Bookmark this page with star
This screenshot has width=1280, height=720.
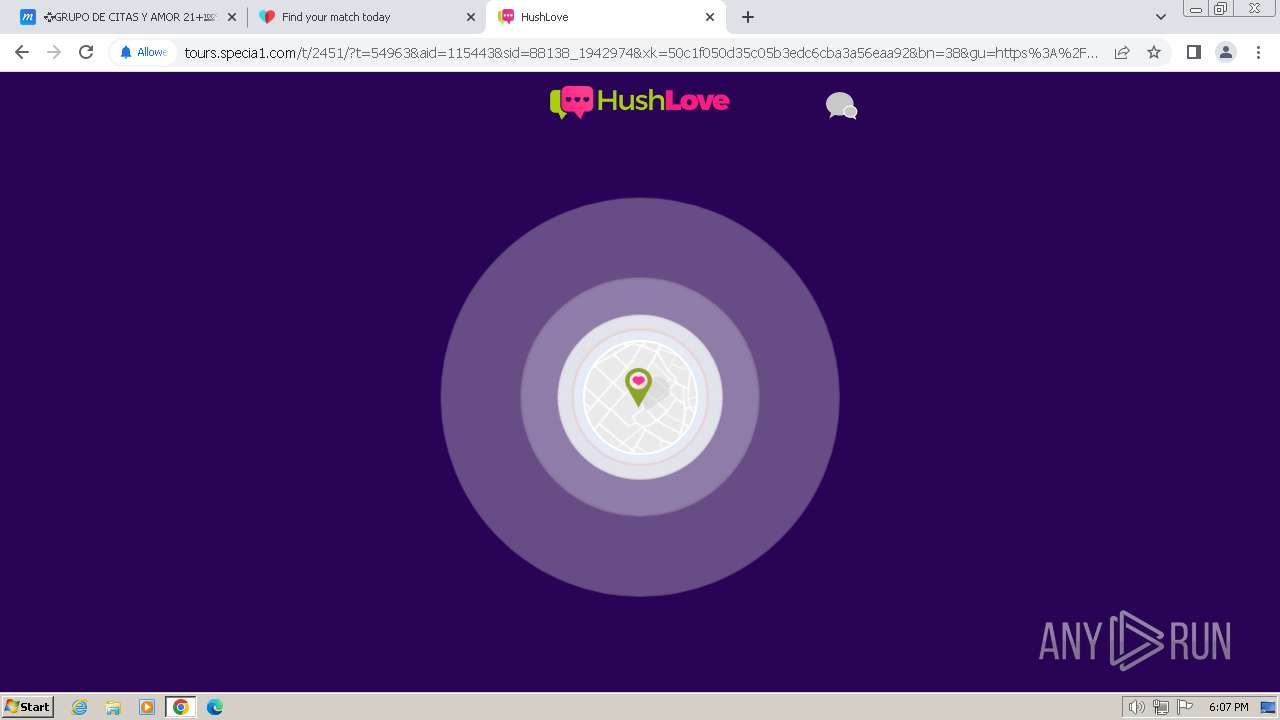click(x=1154, y=52)
